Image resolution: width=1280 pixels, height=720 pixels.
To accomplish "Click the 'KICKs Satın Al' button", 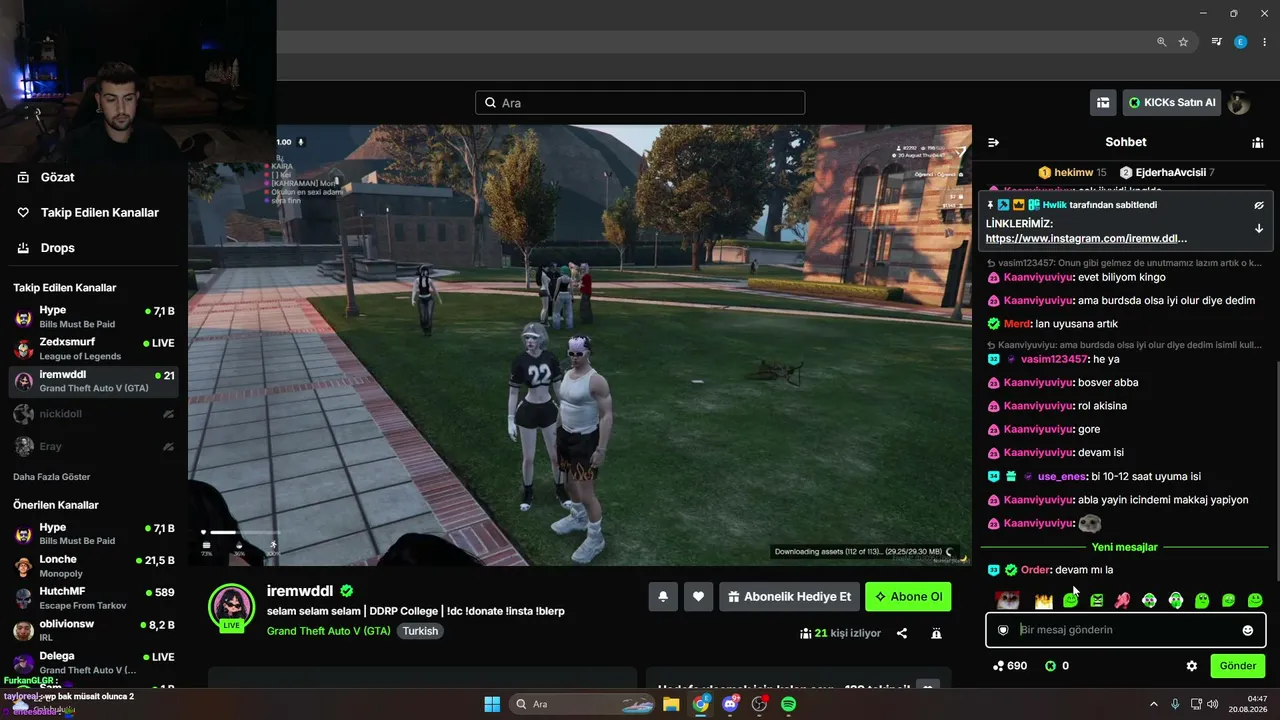I will (1171, 102).
